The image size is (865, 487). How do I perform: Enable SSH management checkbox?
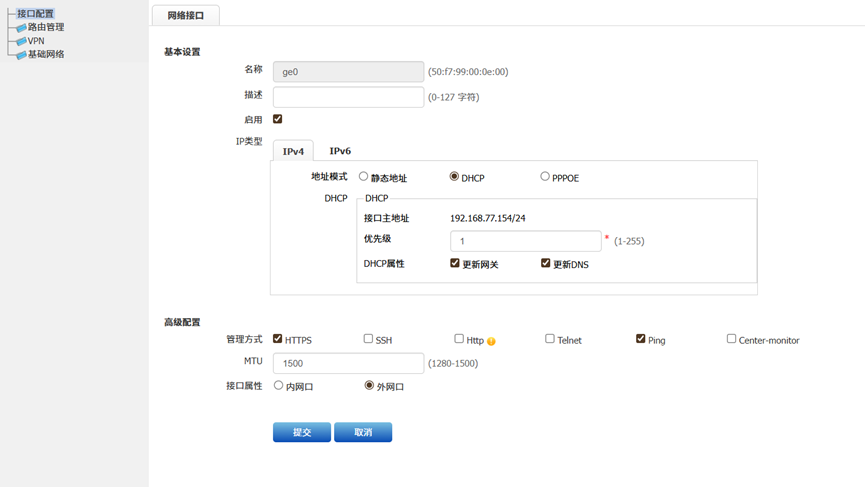pos(368,339)
